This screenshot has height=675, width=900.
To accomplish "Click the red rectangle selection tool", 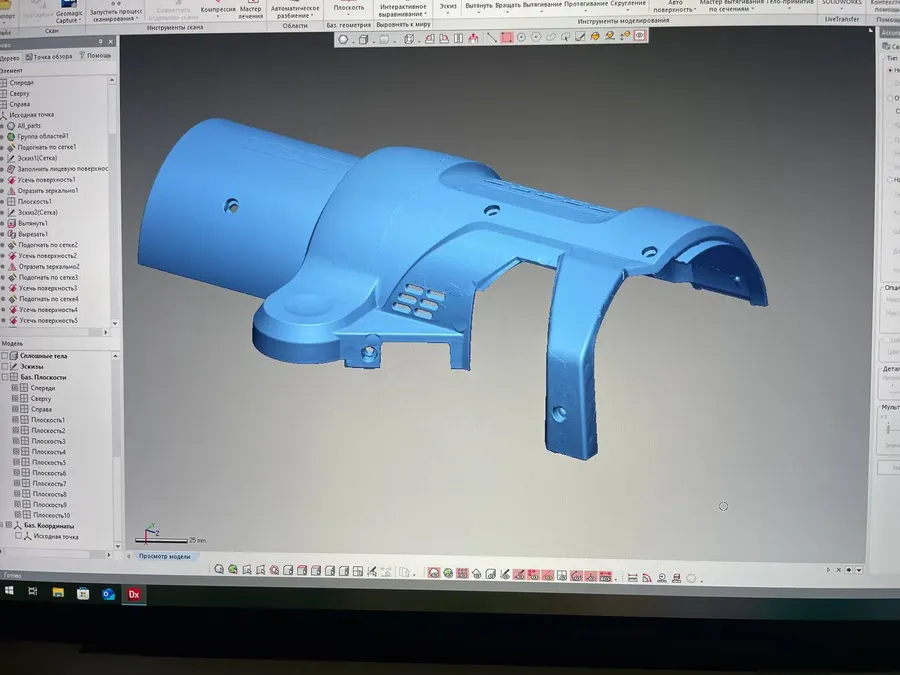I will [506, 37].
